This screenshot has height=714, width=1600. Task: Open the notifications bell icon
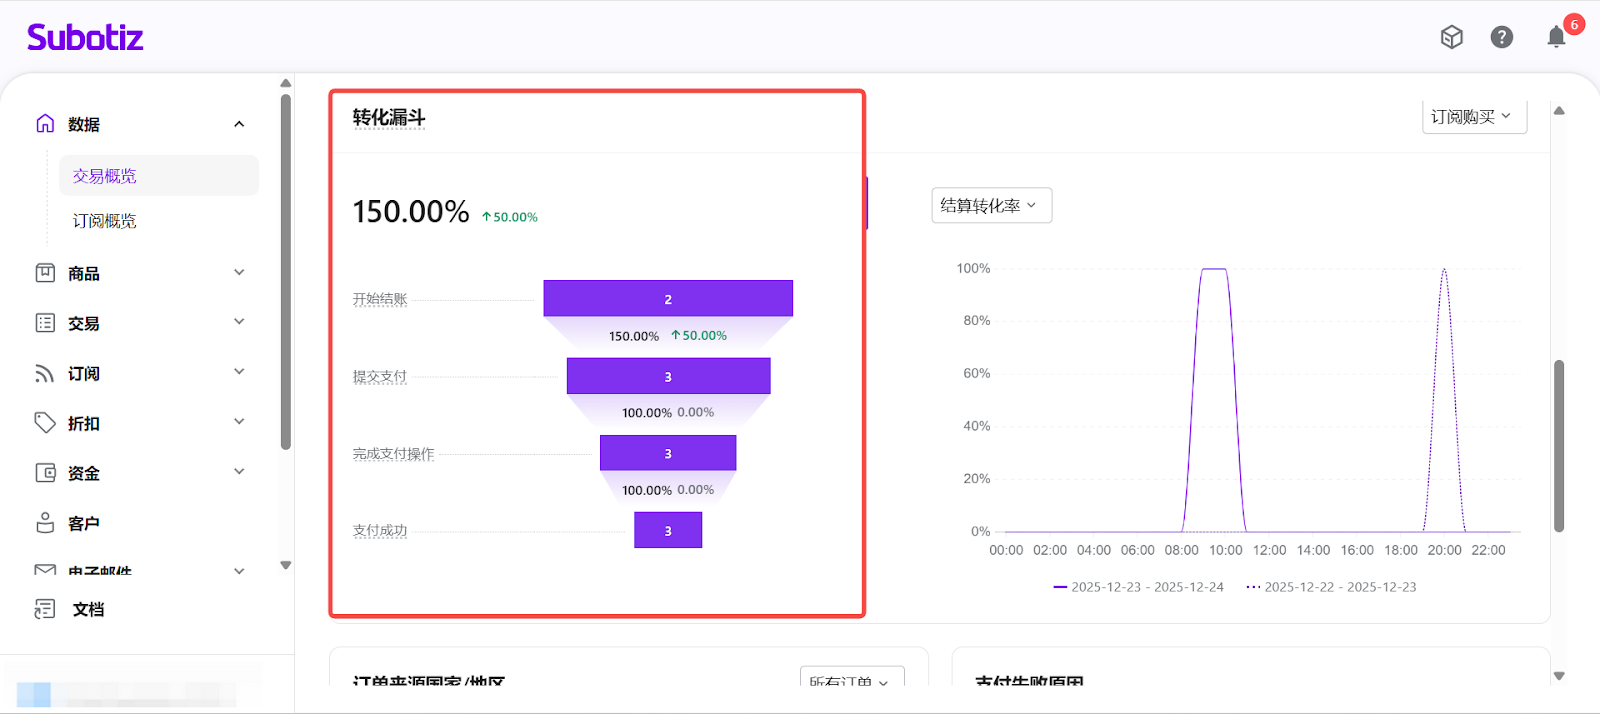click(1556, 37)
